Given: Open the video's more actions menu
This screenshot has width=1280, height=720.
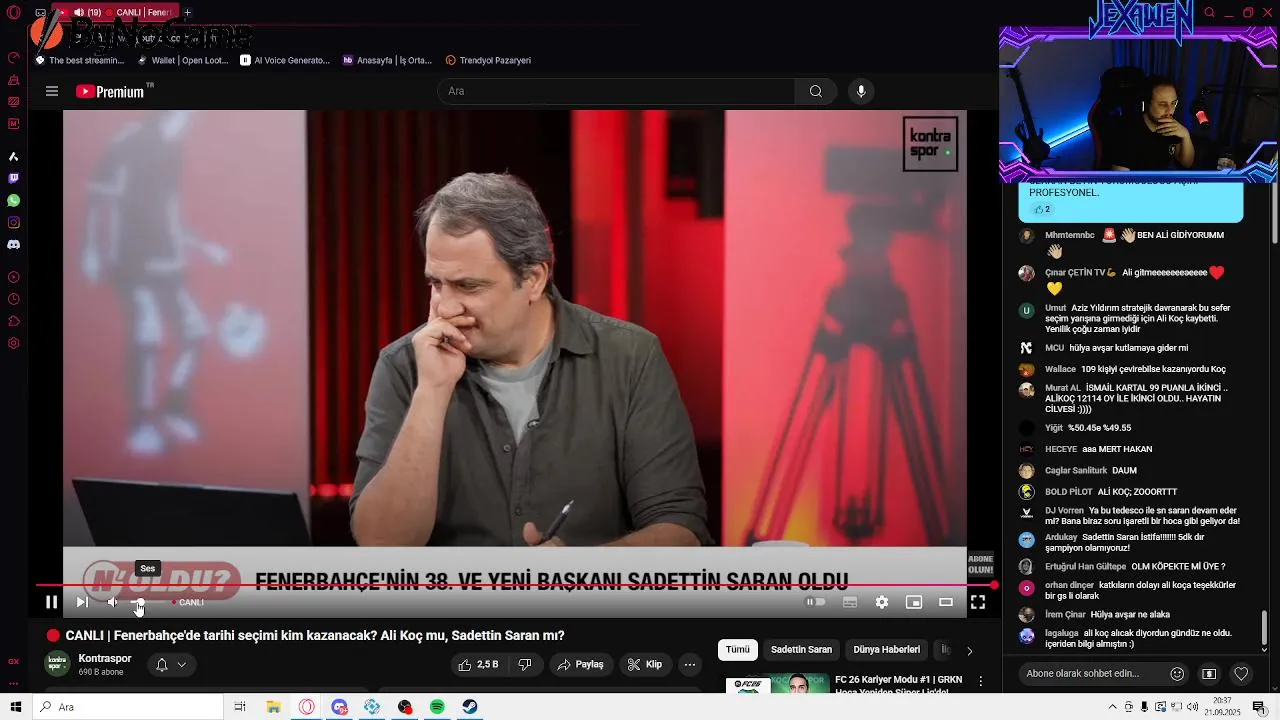Looking at the screenshot, I should 690,664.
